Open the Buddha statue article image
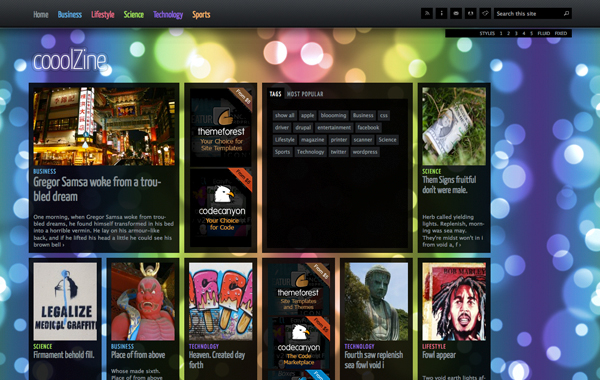The image size is (600, 380). pyautogui.click(x=377, y=302)
